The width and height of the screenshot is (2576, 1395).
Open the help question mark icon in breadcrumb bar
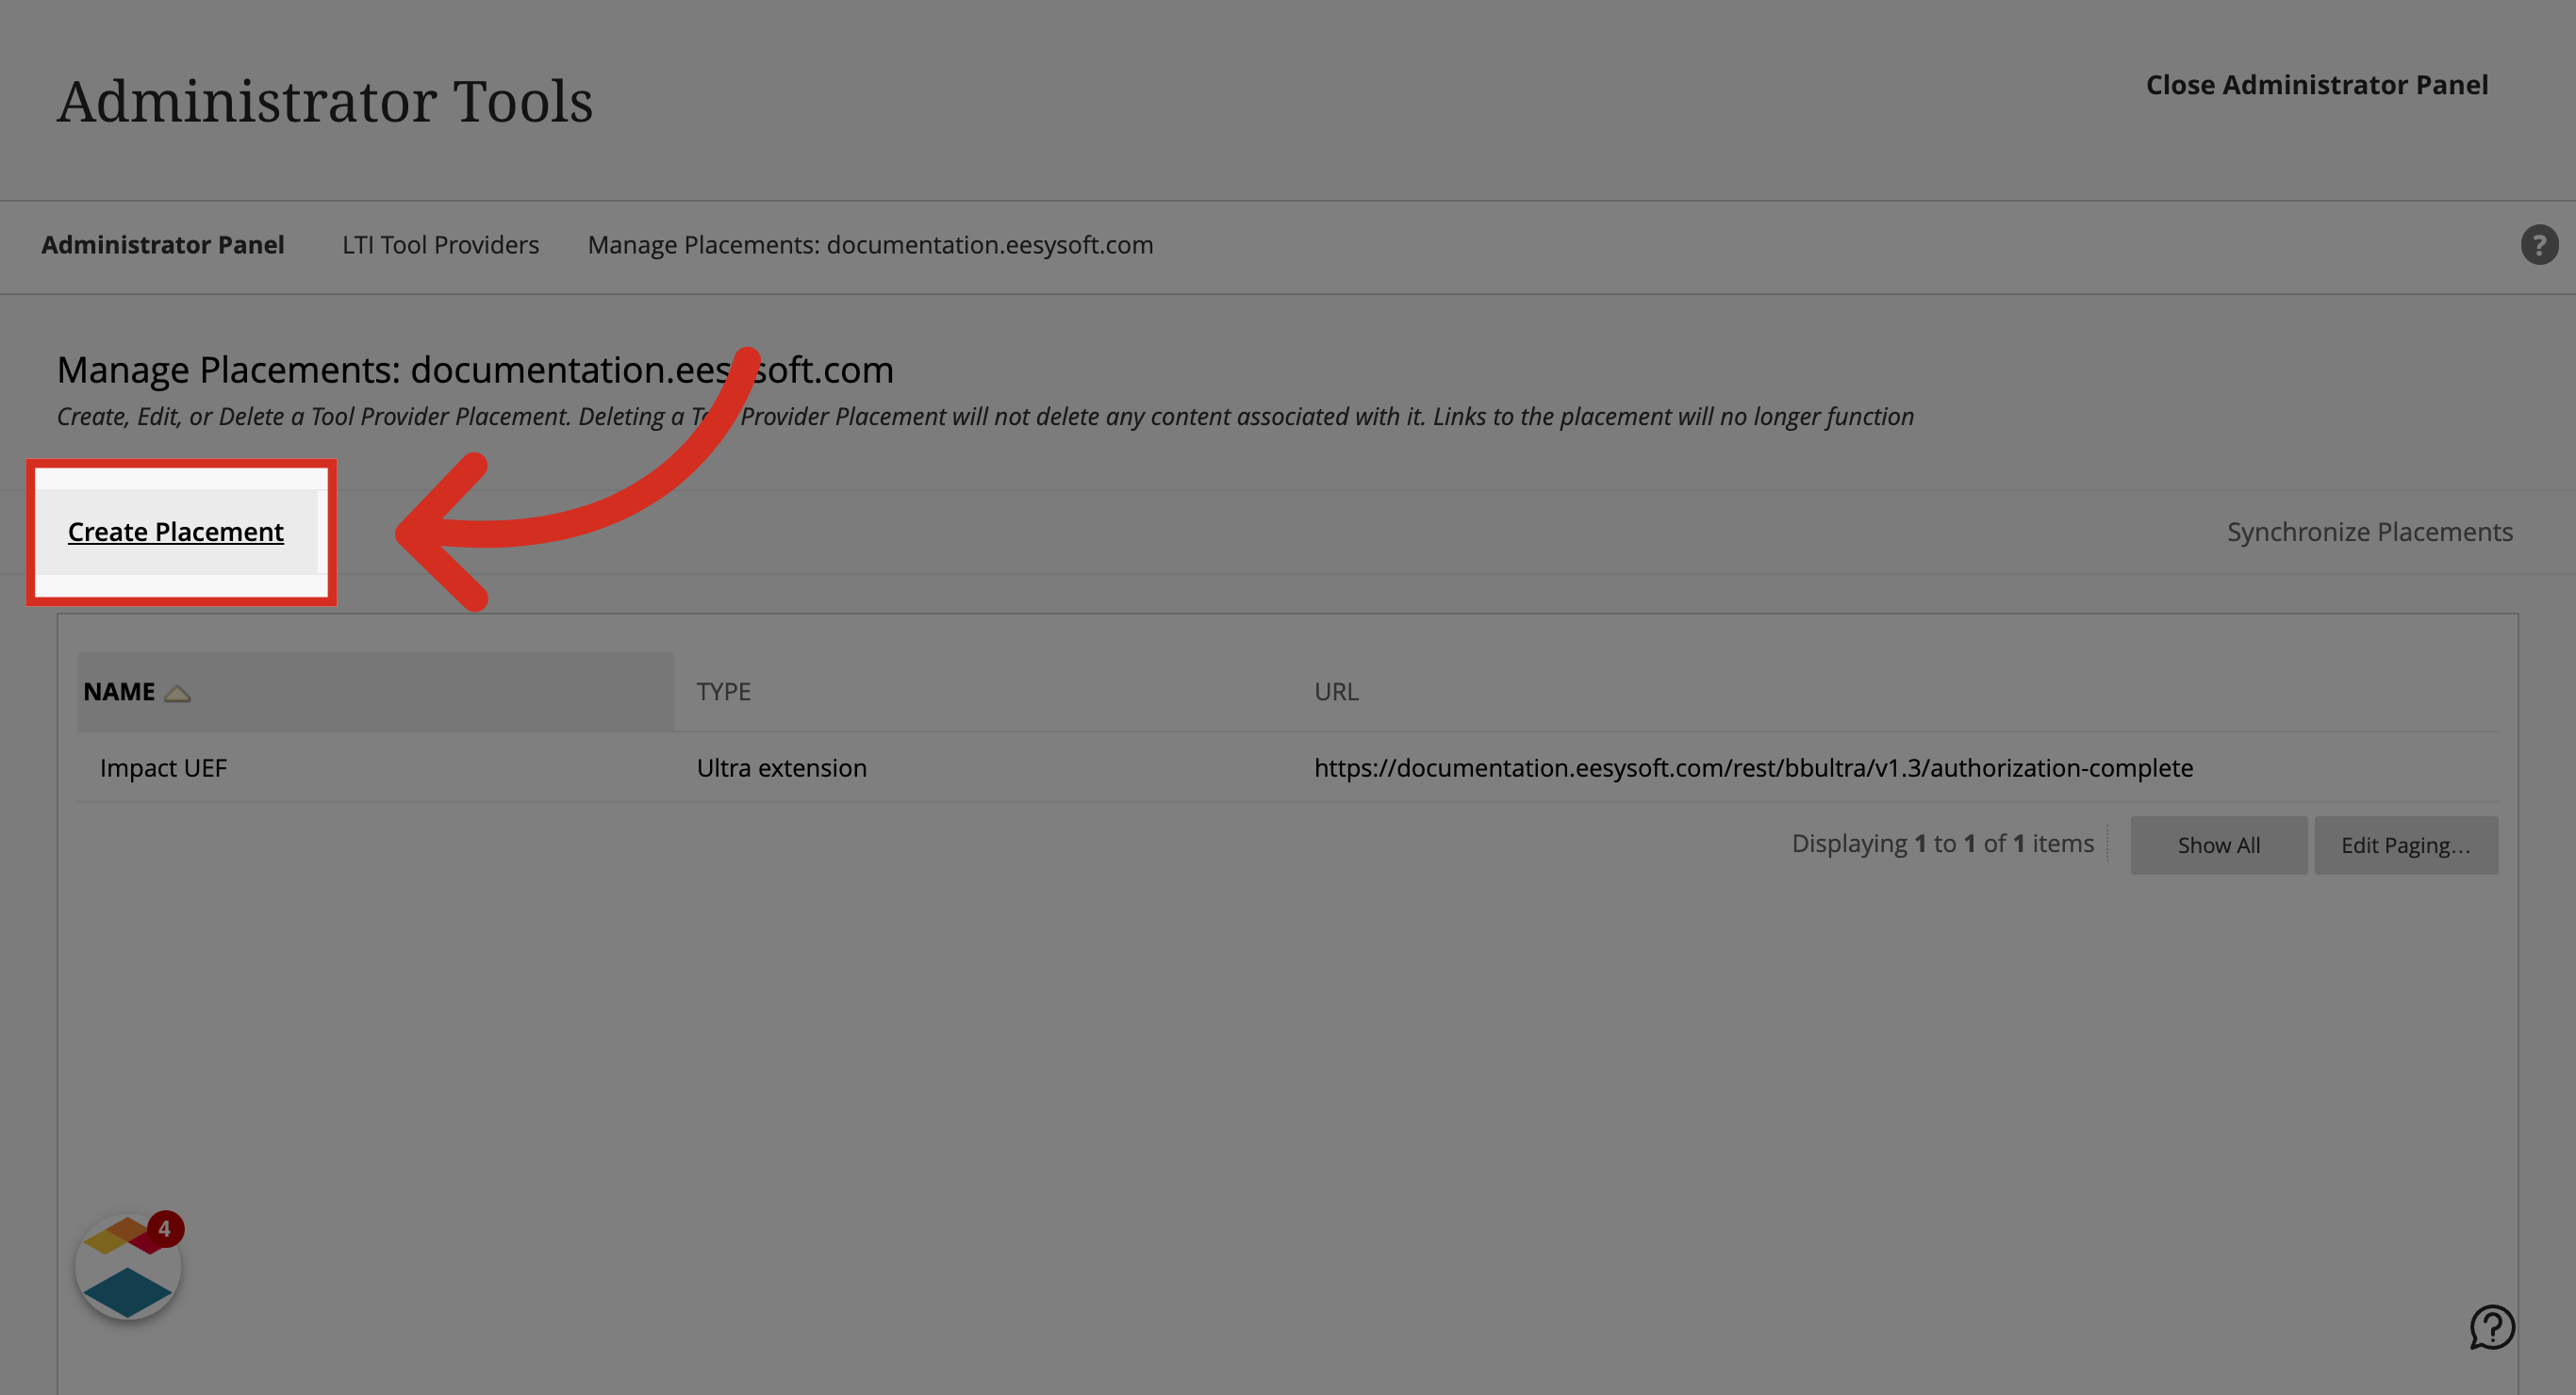2539,245
